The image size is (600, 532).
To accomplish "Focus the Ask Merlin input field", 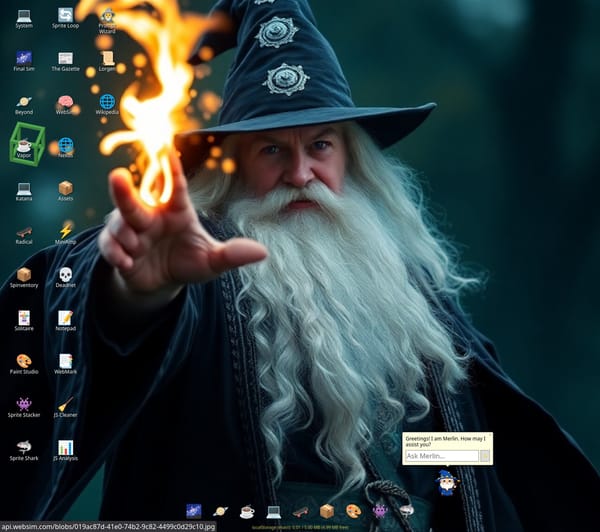I will tap(442, 456).
